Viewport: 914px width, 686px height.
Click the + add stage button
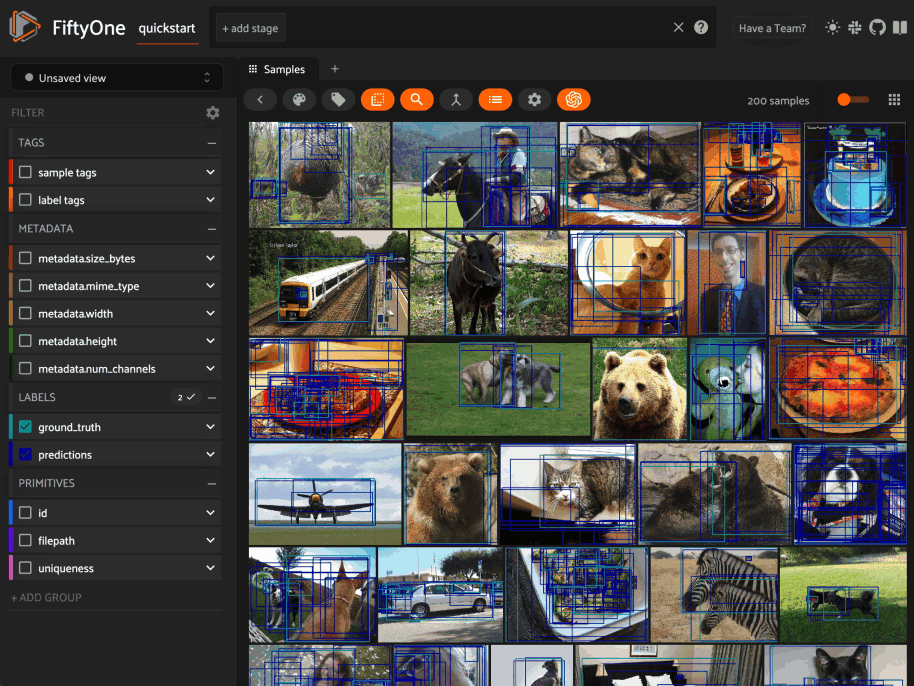pyautogui.click(x=251, y=28)
